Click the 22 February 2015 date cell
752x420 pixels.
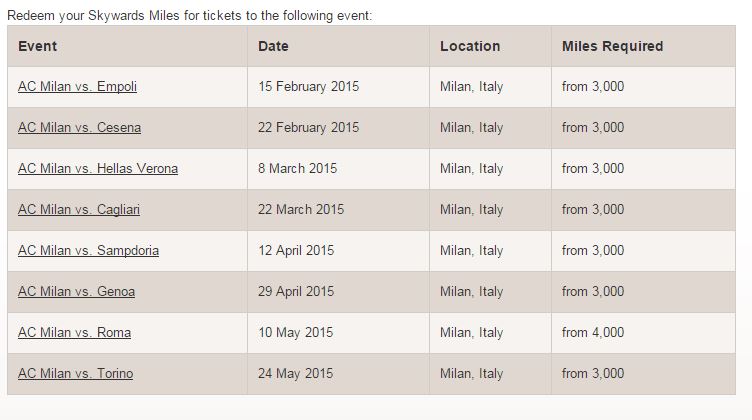[308, 128]
